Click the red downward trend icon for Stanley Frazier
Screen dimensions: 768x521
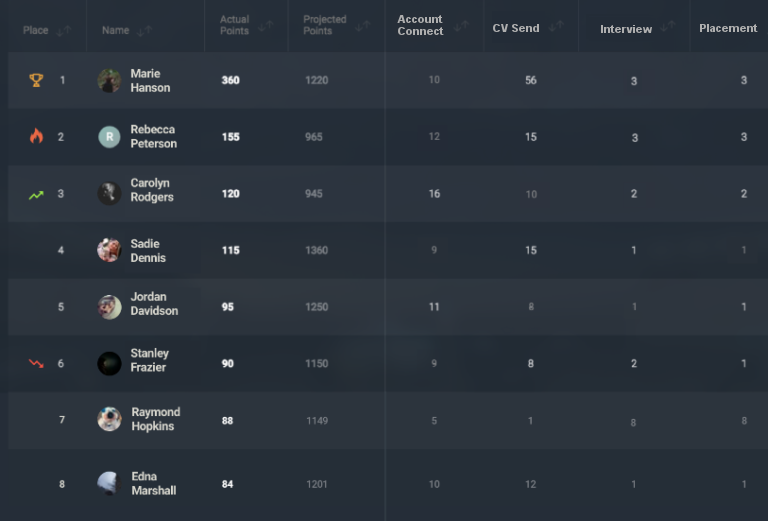point(36,363)
